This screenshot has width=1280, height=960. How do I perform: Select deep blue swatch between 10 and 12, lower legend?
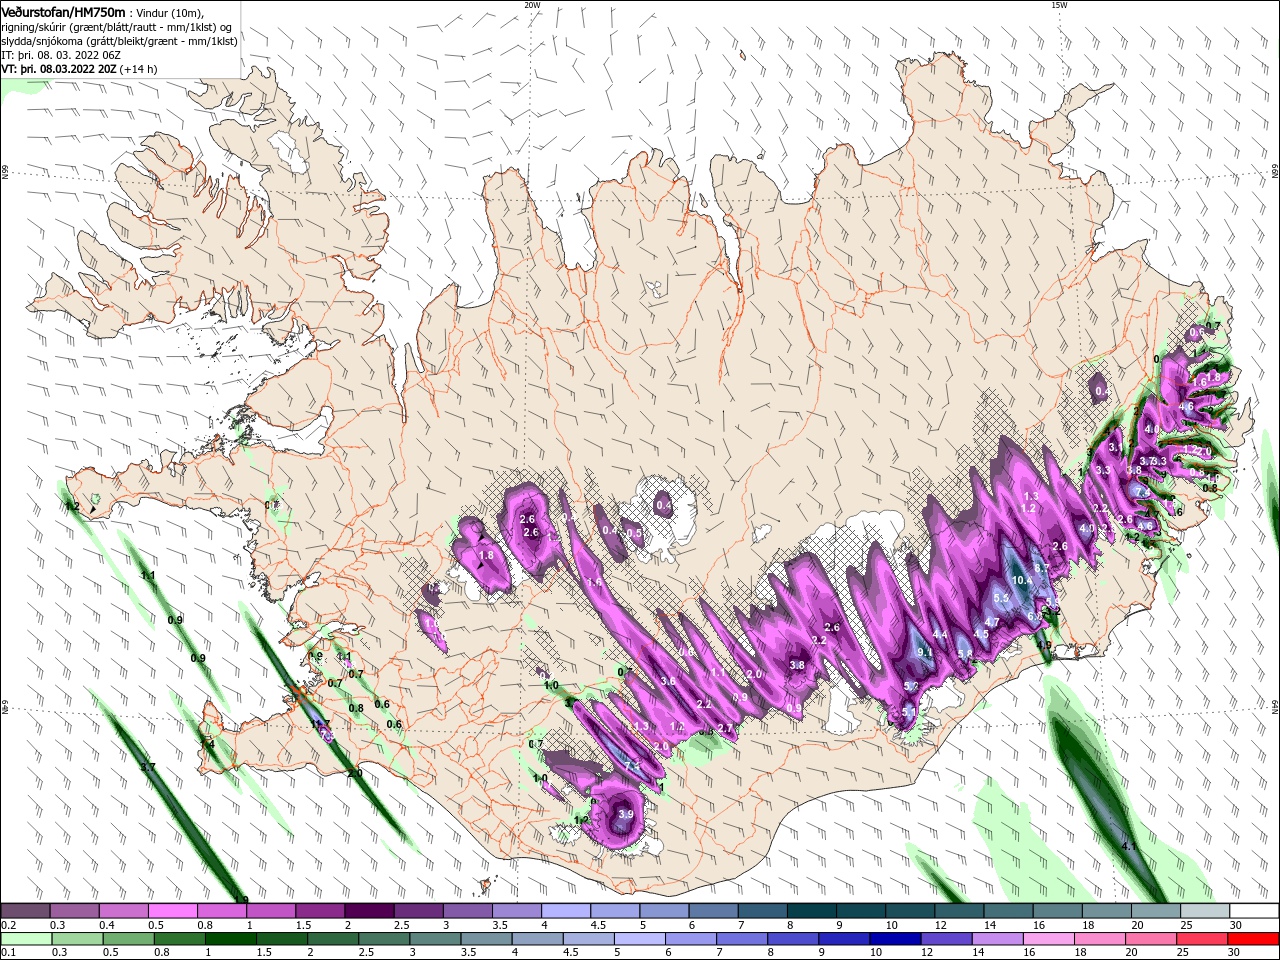tap(896, 938)
